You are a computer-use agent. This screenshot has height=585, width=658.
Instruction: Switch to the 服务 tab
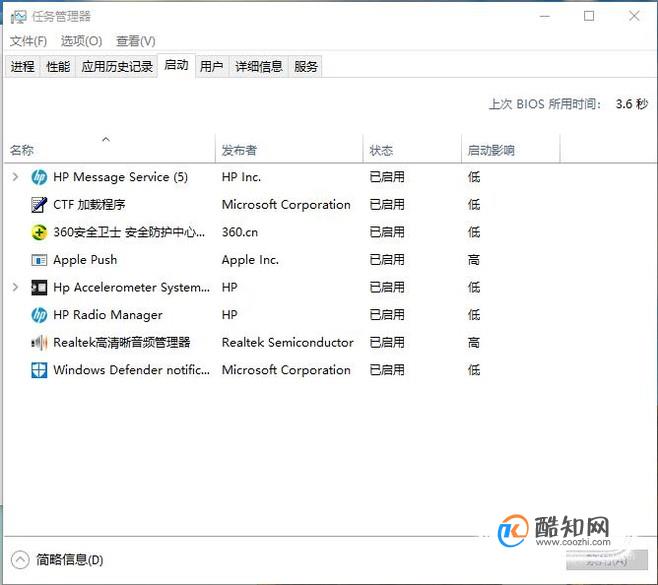click(306, 66)
